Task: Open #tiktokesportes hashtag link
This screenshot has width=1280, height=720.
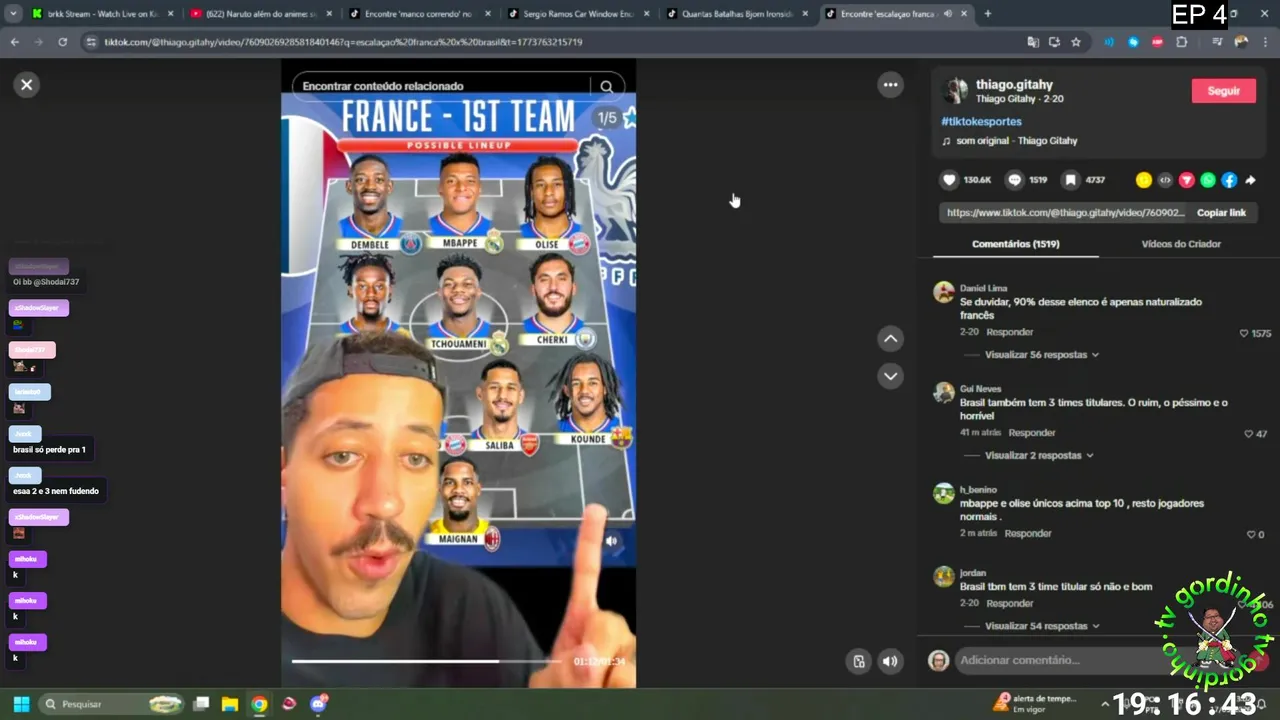Action: point(981,122)
